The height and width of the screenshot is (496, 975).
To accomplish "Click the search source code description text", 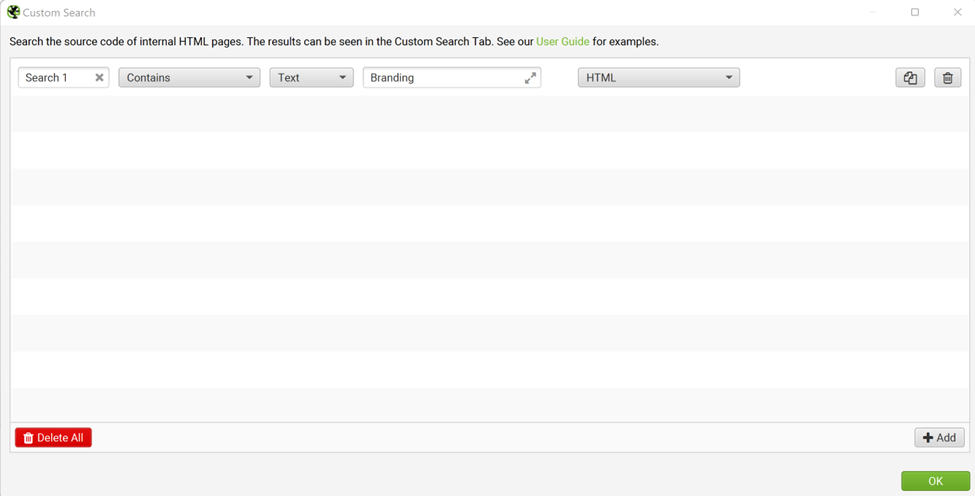I will pos(270,42).
